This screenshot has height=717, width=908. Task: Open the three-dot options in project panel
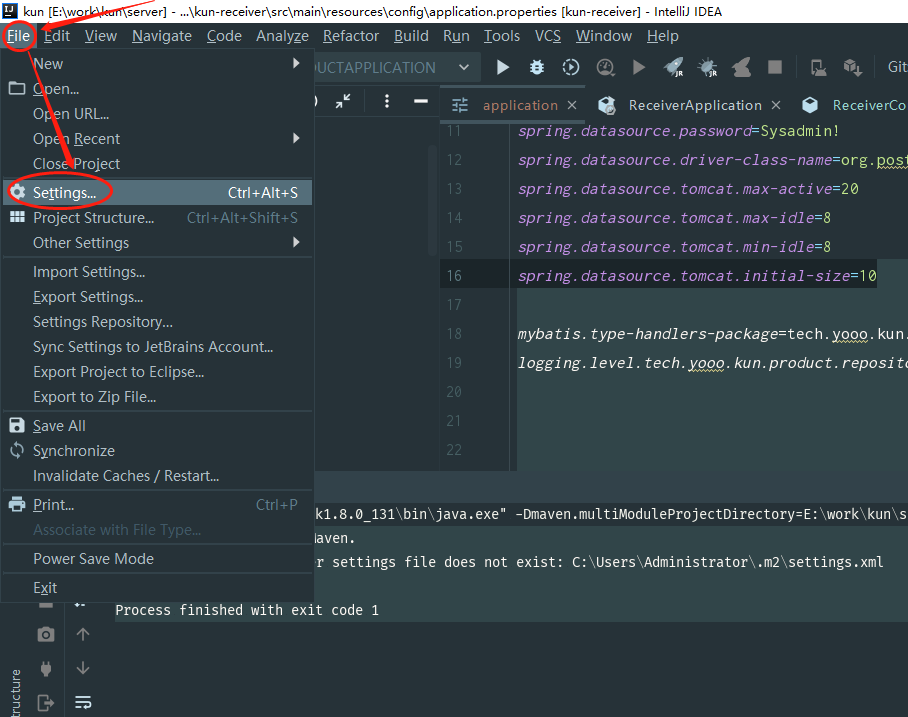[x=387, y=101]
